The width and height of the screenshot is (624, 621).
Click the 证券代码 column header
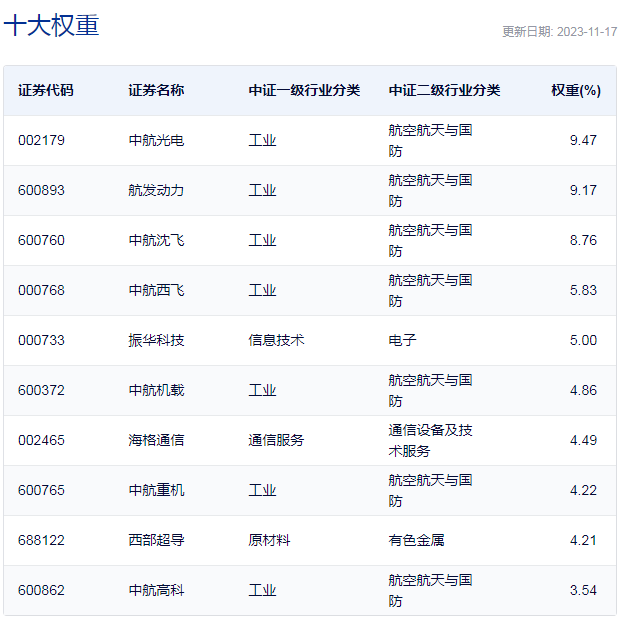pyautogui.click(x=46, y=90)
